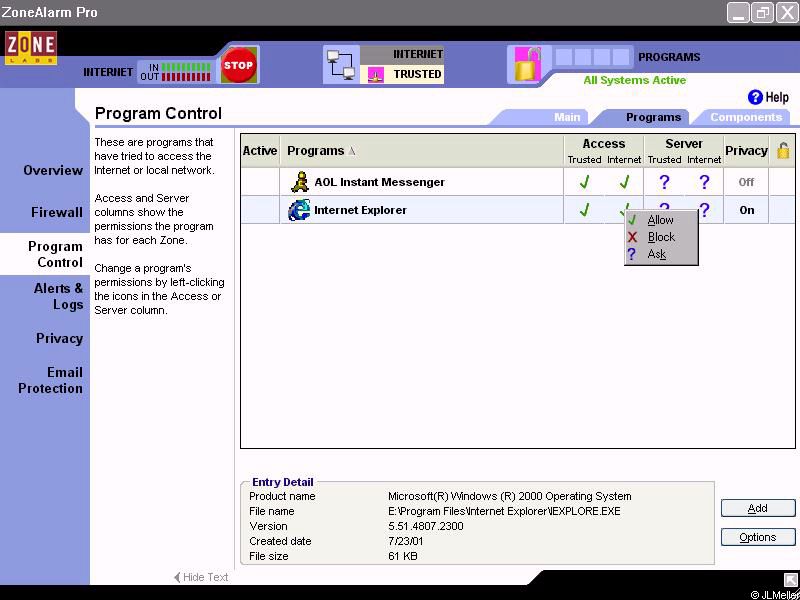This screenshot has width=800, height=600.
Task: Toggle Privacy setting for AOL Instant Messenger
Action: coord(746,182)
